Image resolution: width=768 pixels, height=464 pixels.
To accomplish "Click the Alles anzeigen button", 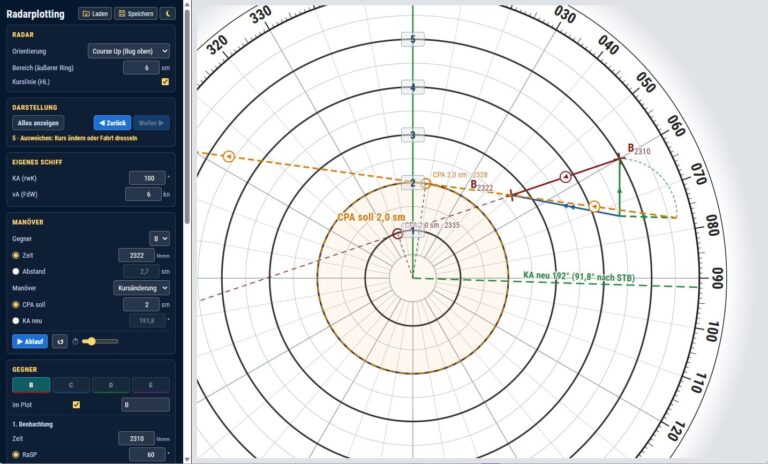I will click(38, 123).
